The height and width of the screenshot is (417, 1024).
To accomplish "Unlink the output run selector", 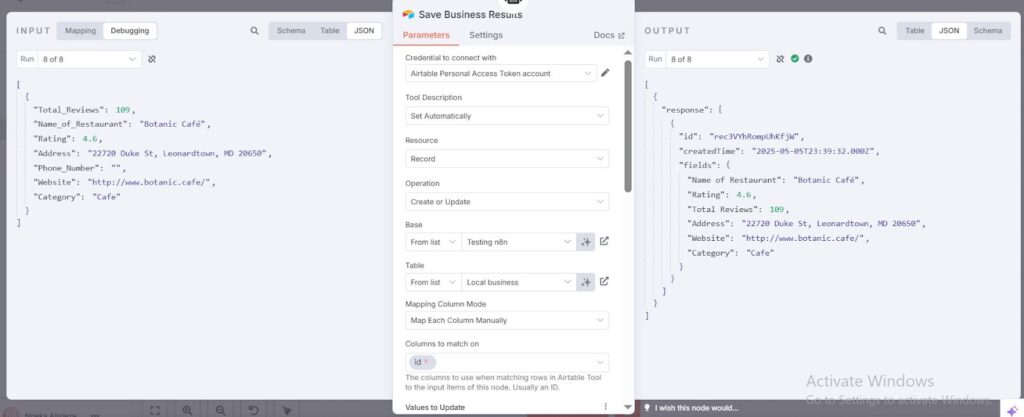I will coord(780,59).
